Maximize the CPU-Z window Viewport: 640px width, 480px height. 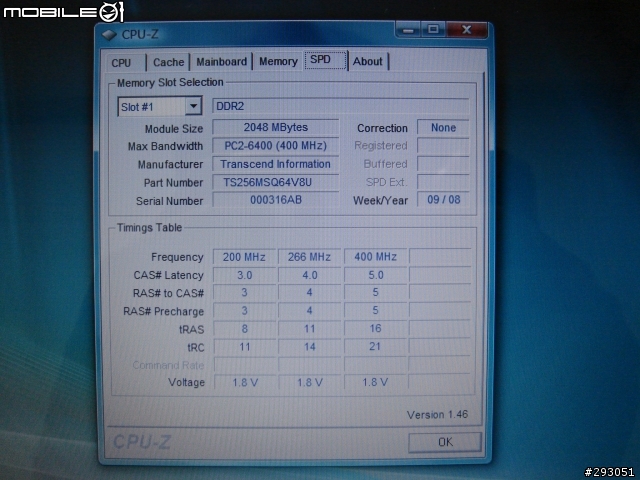click(x=433, y=29)
